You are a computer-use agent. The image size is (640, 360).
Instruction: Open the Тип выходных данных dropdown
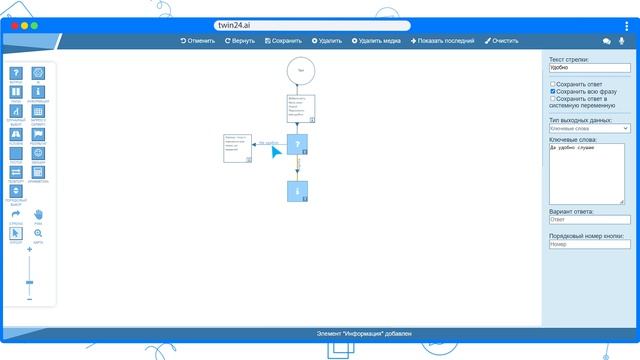589,129
